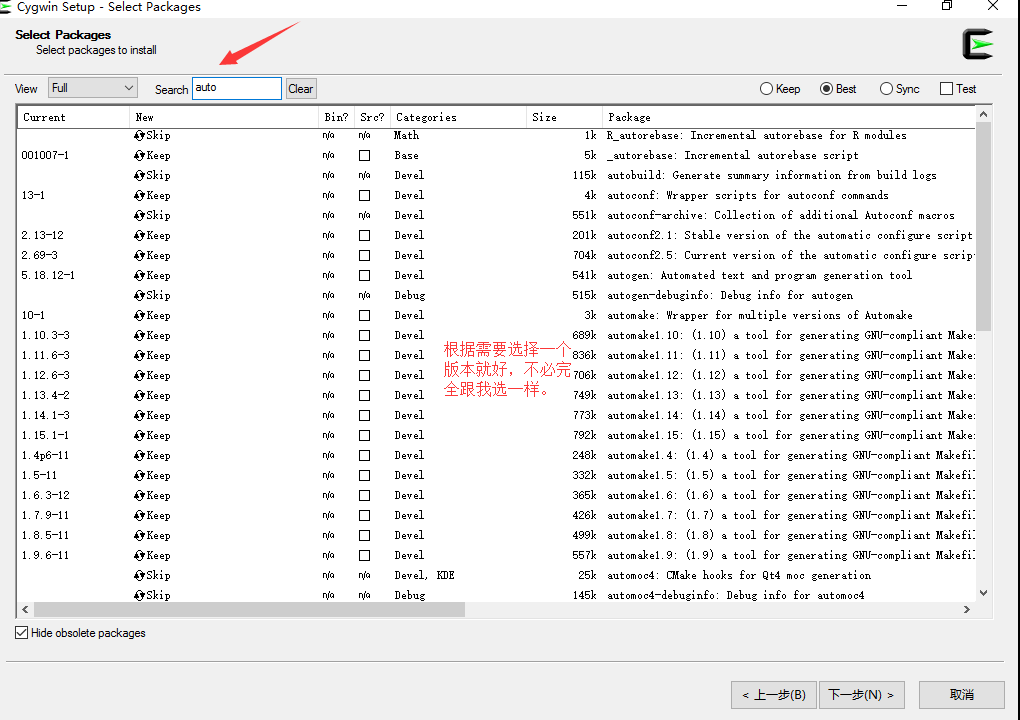This screenshot has width=1020, height=720.
Task: Cycle the action icon for automake1.11
Action: point(139,356)
